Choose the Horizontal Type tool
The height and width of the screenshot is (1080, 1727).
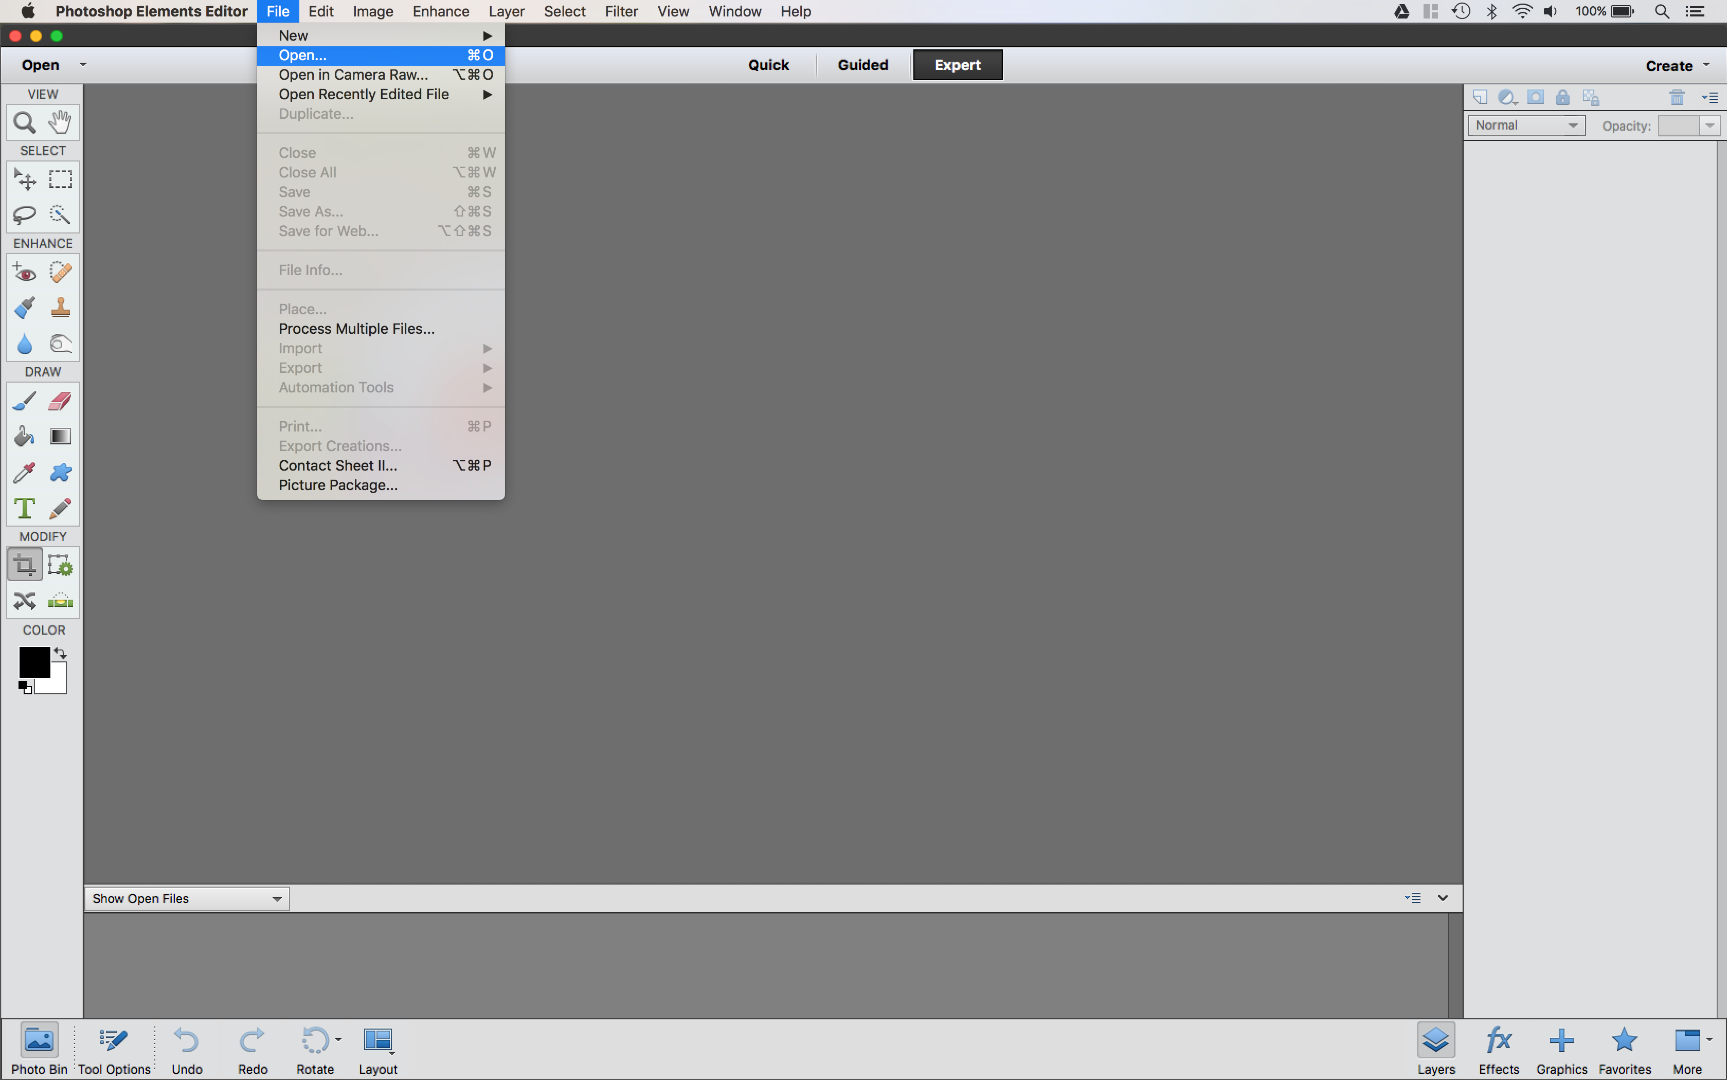tap(24, 508)
